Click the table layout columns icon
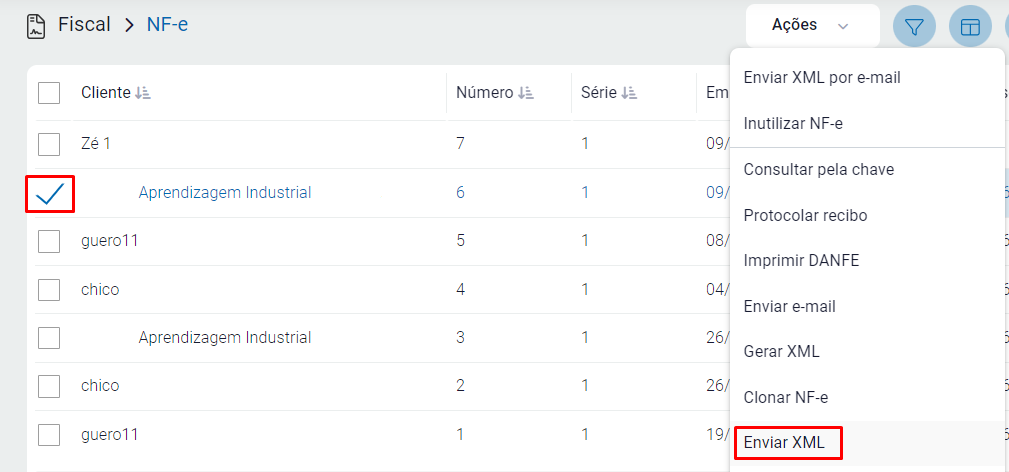This screenshot has width=1009, height=472. click(970, 27)
